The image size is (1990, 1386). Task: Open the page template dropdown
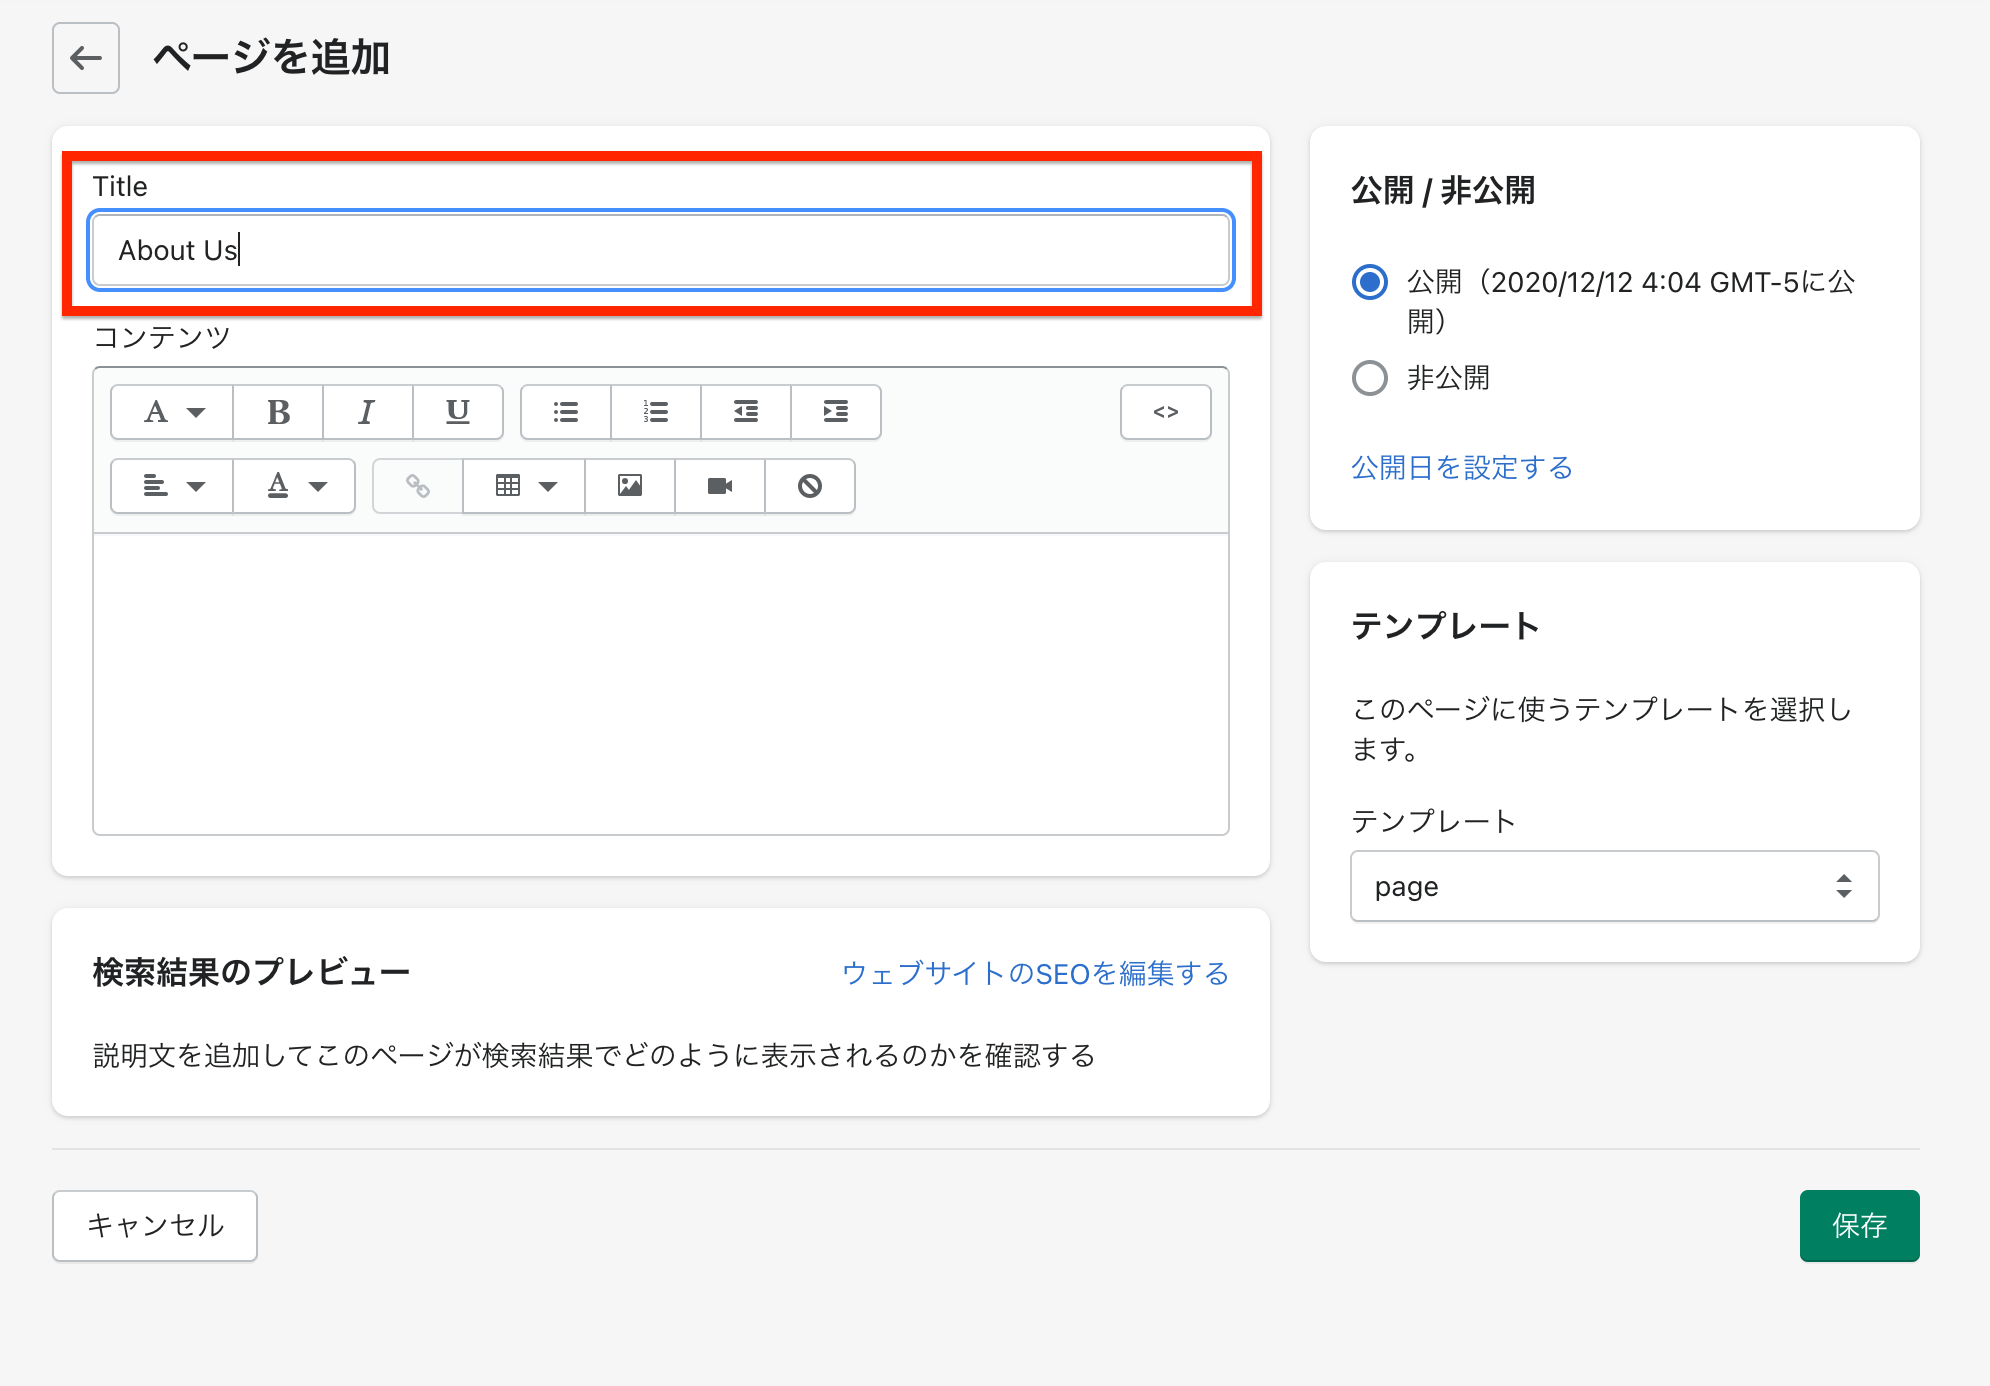[x=1613, y=886]
